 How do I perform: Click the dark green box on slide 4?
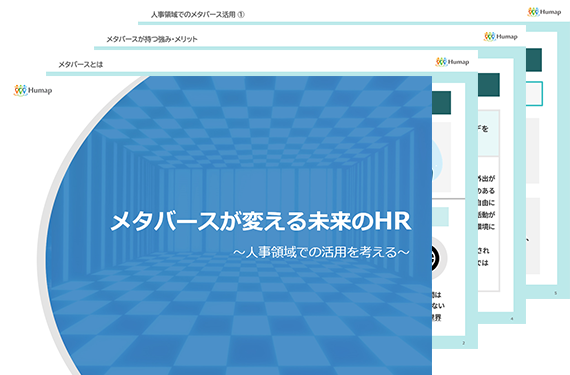pos(489,85)
